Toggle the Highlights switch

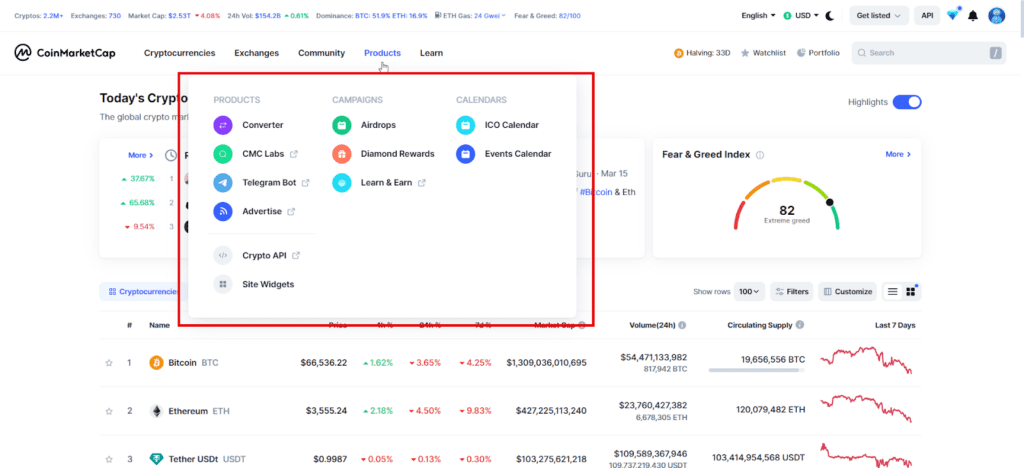907,102
